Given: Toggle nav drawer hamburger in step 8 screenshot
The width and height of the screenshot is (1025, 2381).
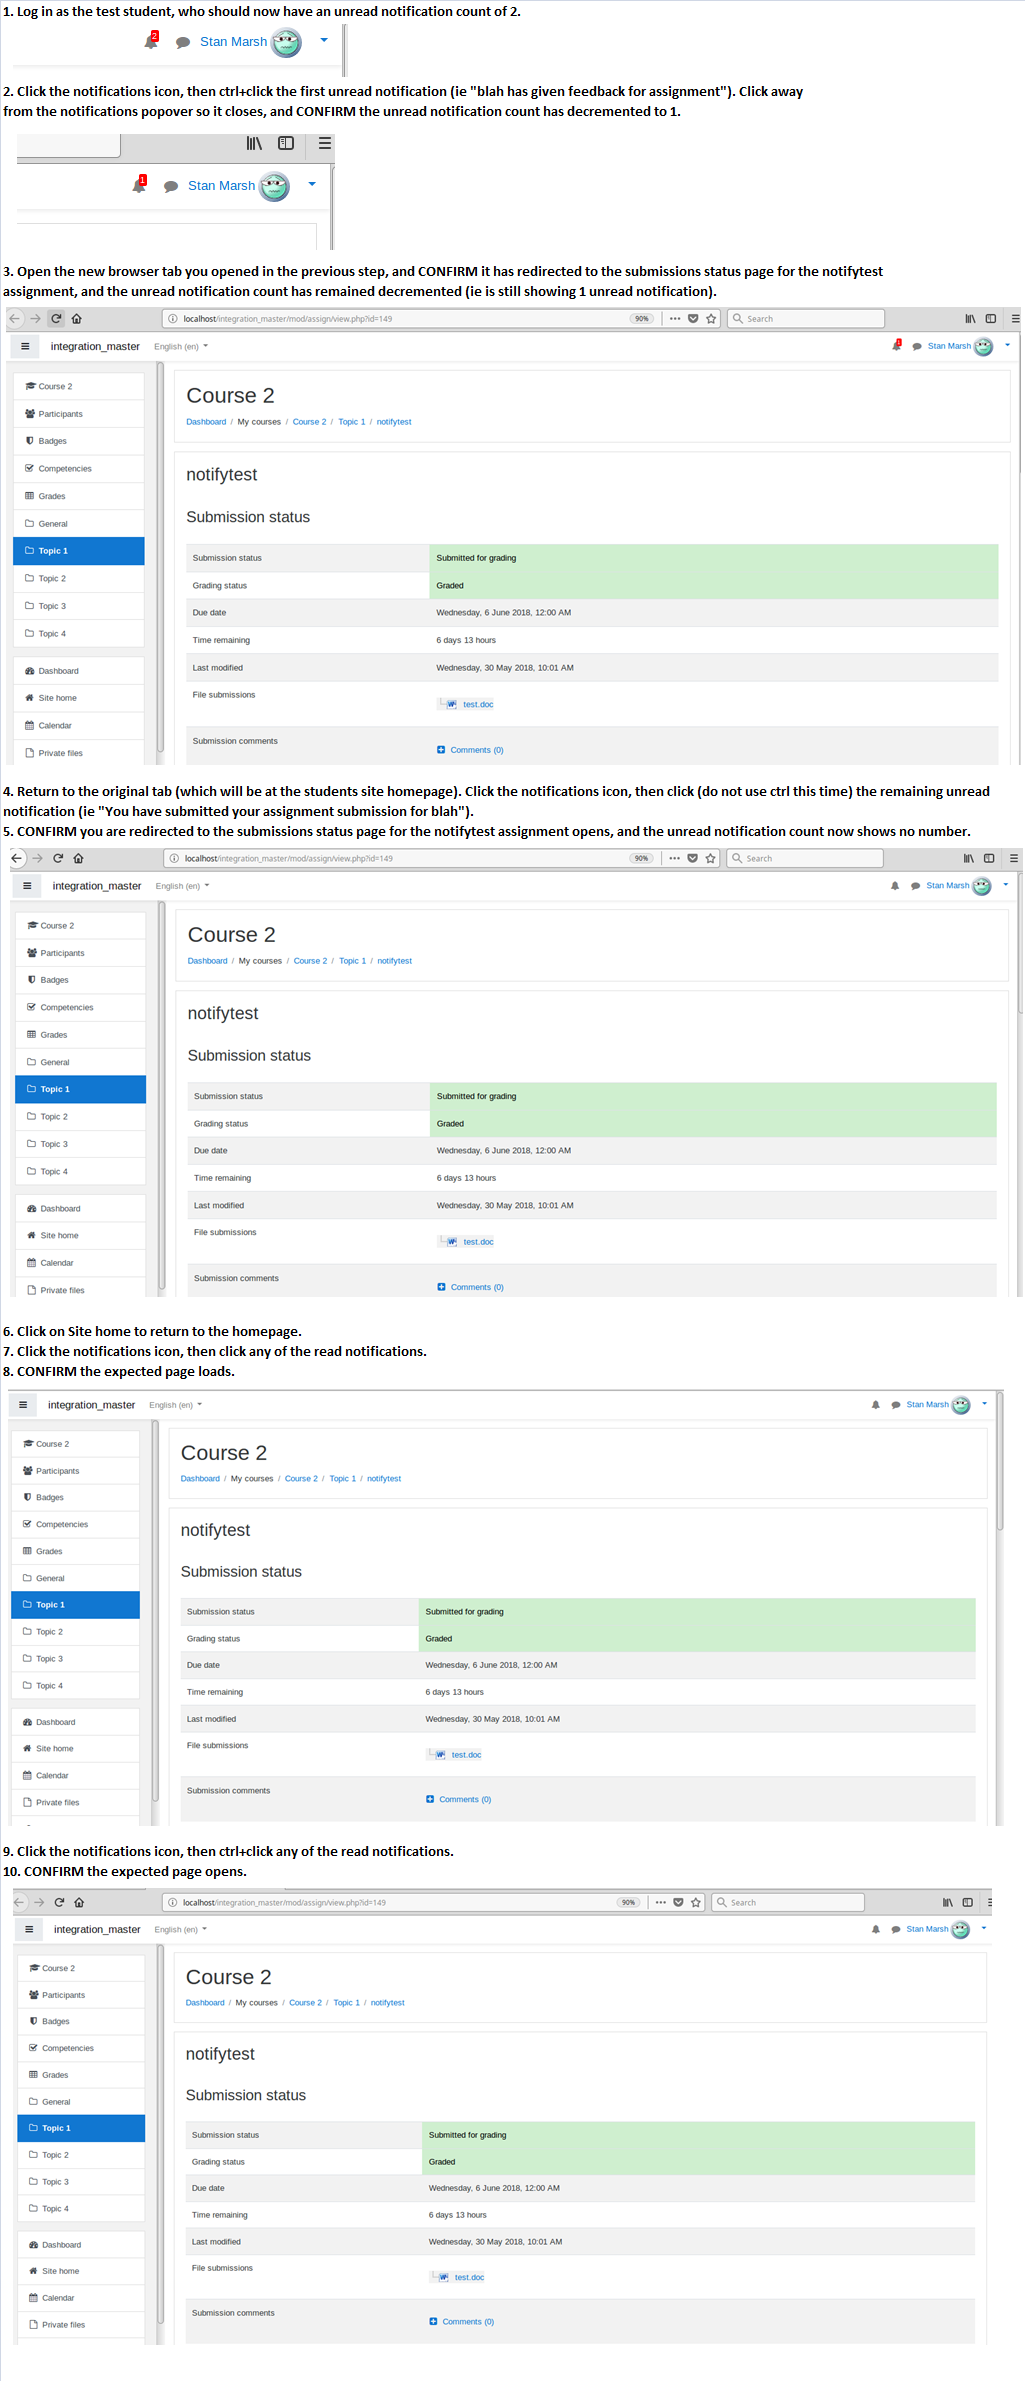Looking at the screenshot, I should (23, 1405).
